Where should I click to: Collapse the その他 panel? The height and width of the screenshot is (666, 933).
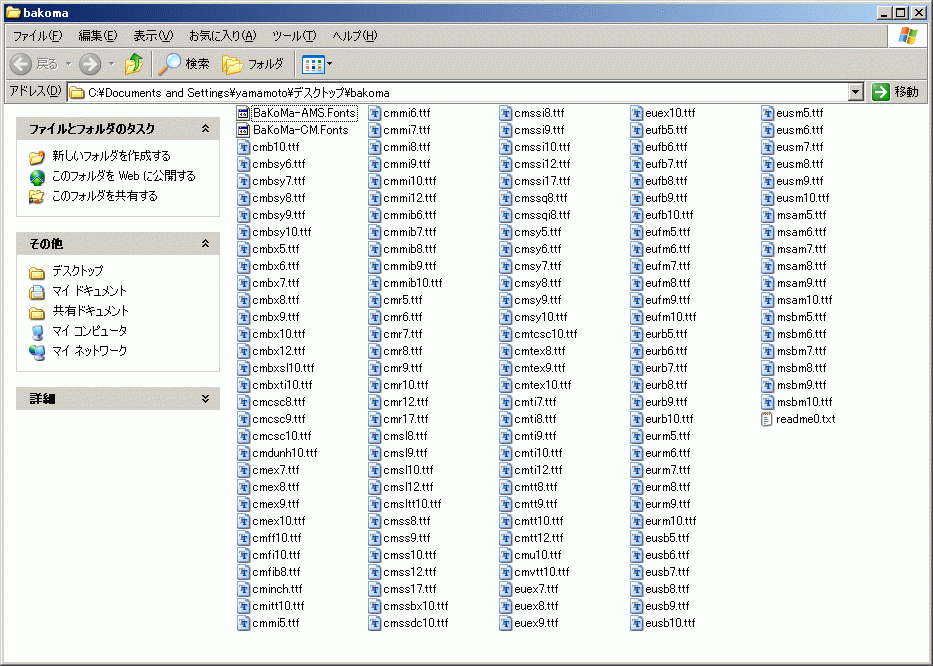click(x=205, y=243)
